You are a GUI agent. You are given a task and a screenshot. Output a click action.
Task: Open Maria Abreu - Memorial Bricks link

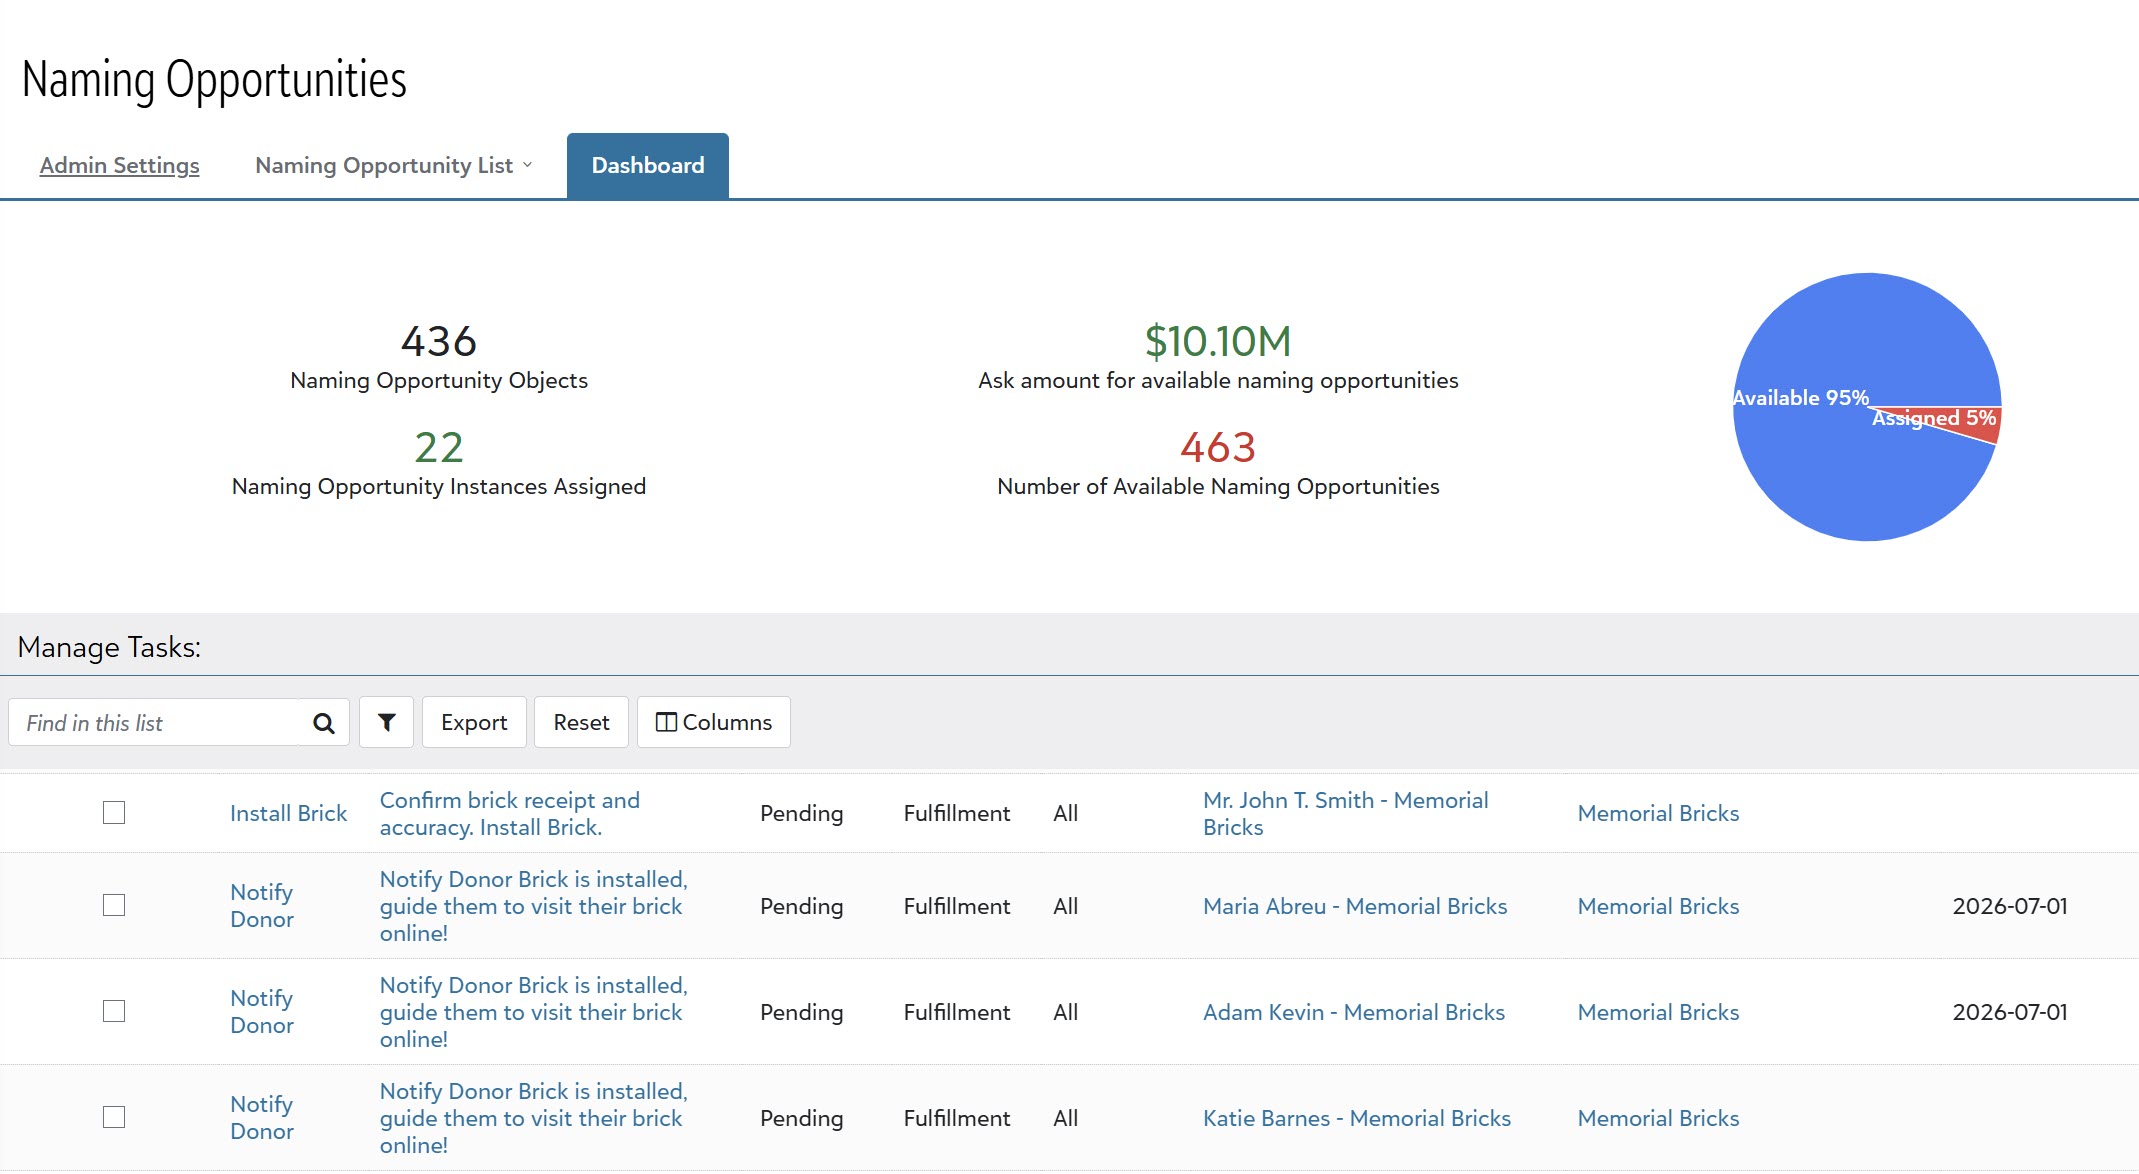click(1355, 906)
